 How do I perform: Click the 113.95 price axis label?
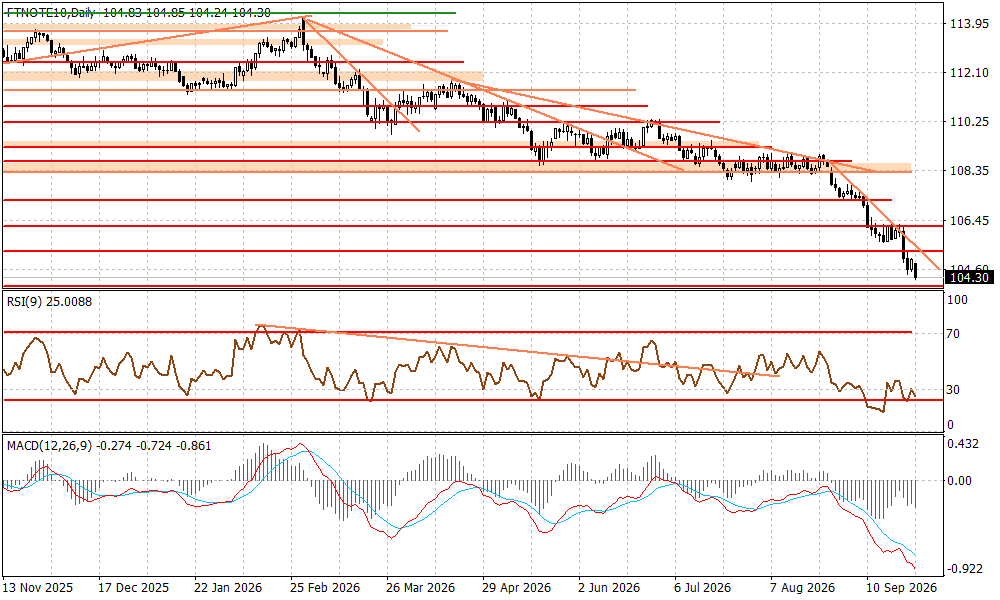click(969, 24)
